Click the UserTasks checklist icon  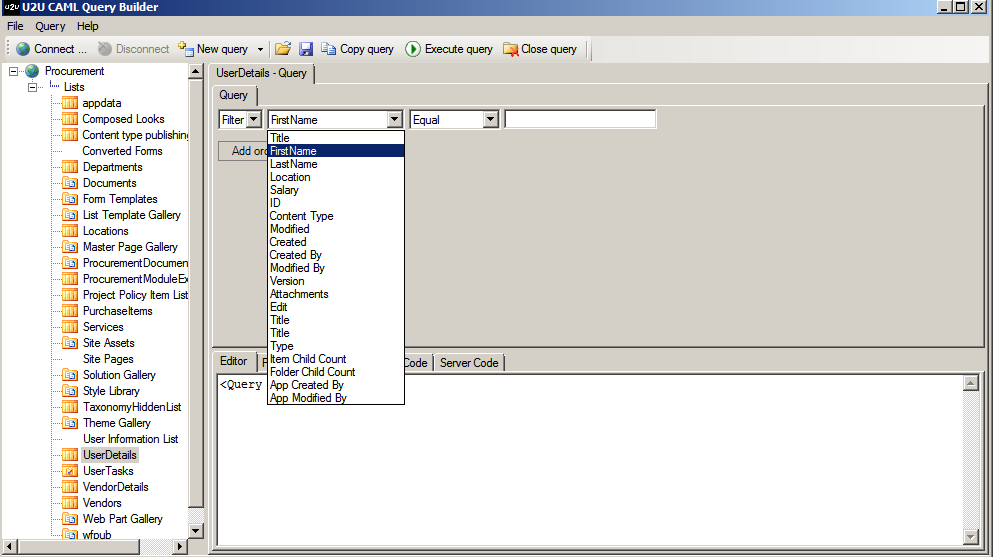70,471
